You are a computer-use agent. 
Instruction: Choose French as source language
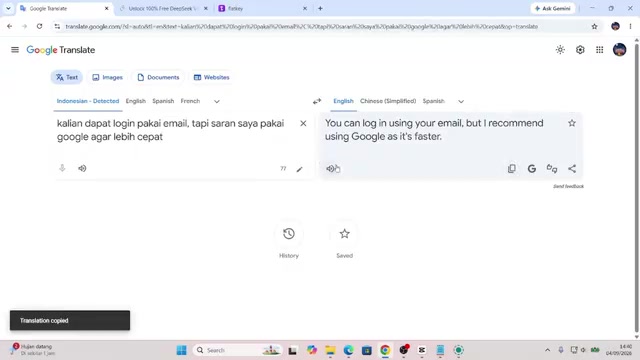click(x=190, y=101)
